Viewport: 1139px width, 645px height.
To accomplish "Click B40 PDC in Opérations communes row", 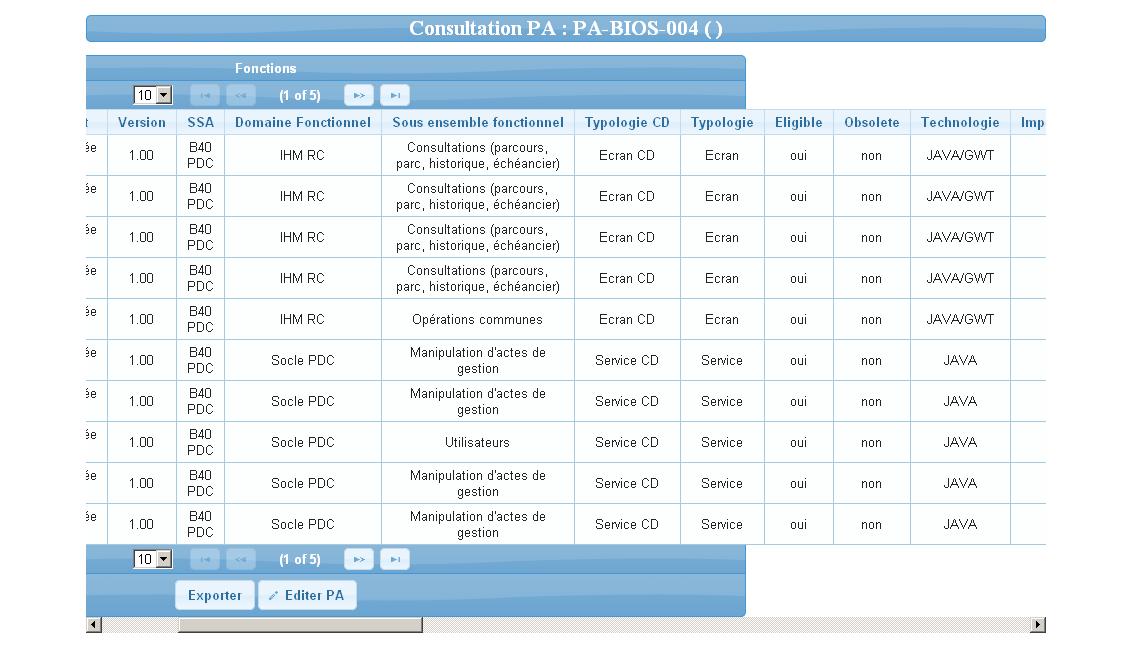I will click(x=200, y=319).
